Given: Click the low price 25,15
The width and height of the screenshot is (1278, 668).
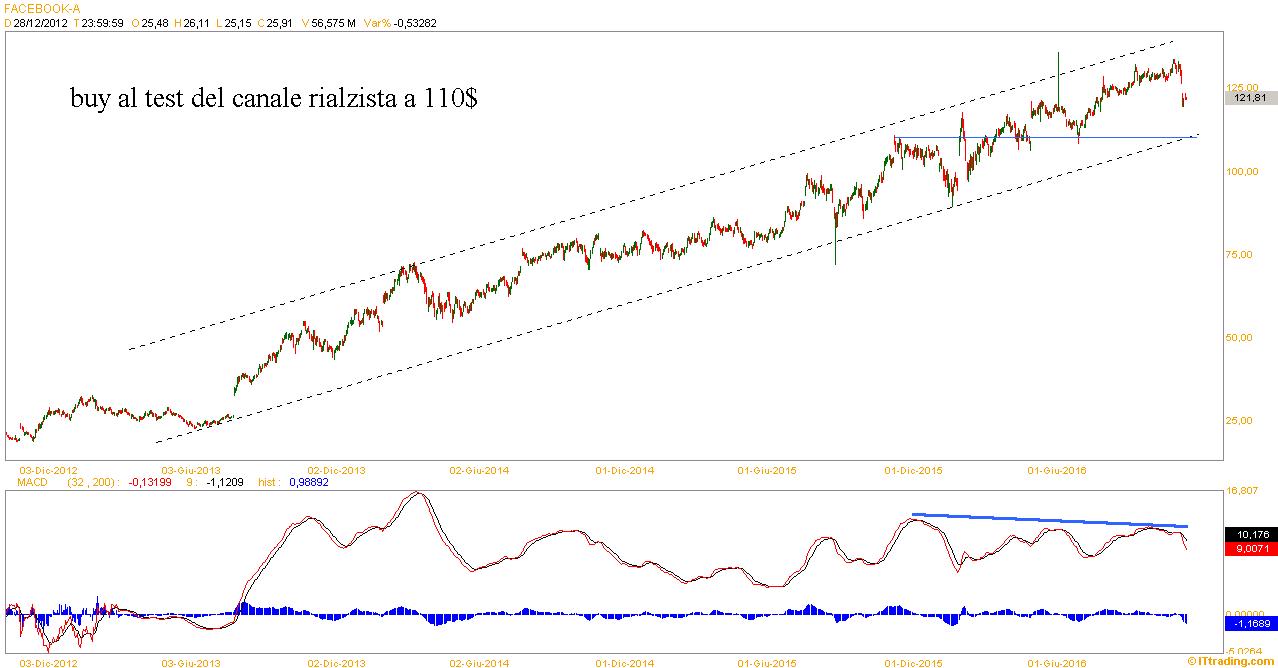Looking at the screenshot, I should click(237, 23).
